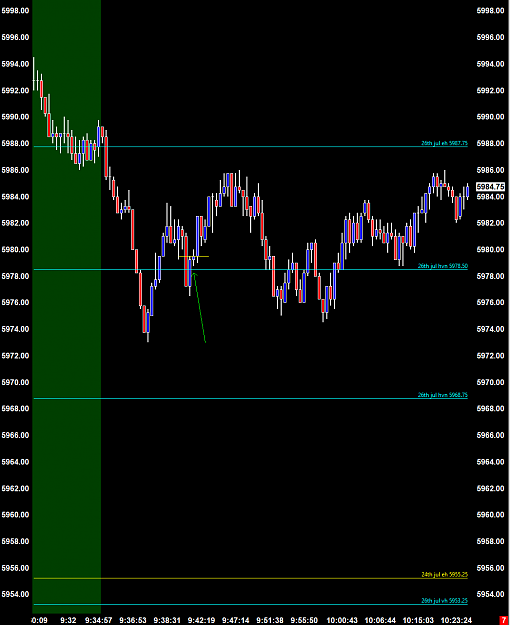Image resolution: width=510 pixels, height=625 pixels.
Task: Click 5974.00 on the left-hand price scale
Action: click(x=16, y=329)
